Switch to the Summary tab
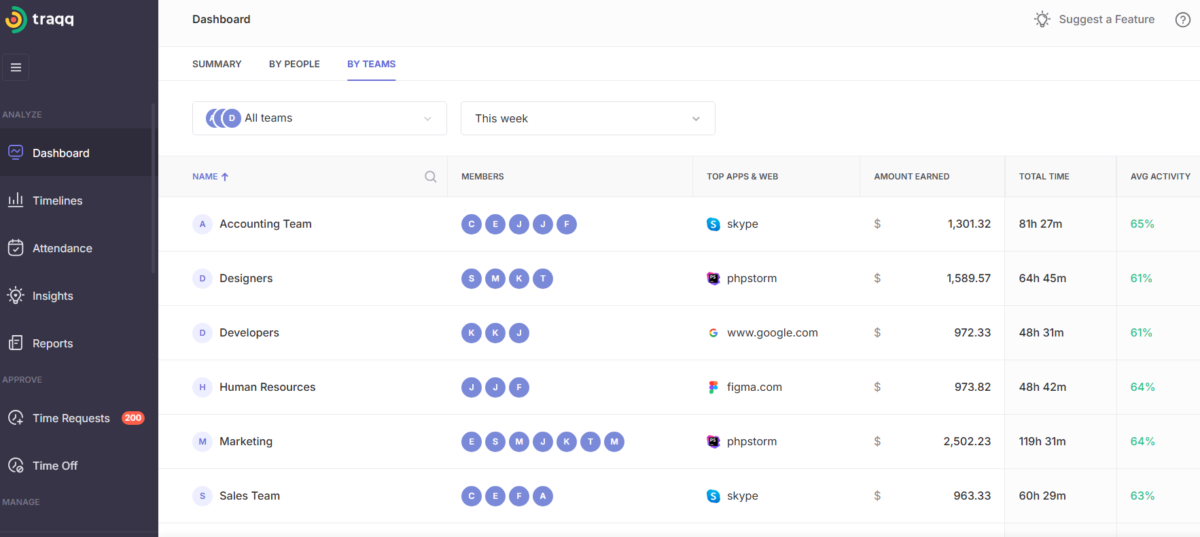This screenshot has height=537, width=1200. [217, 64]
